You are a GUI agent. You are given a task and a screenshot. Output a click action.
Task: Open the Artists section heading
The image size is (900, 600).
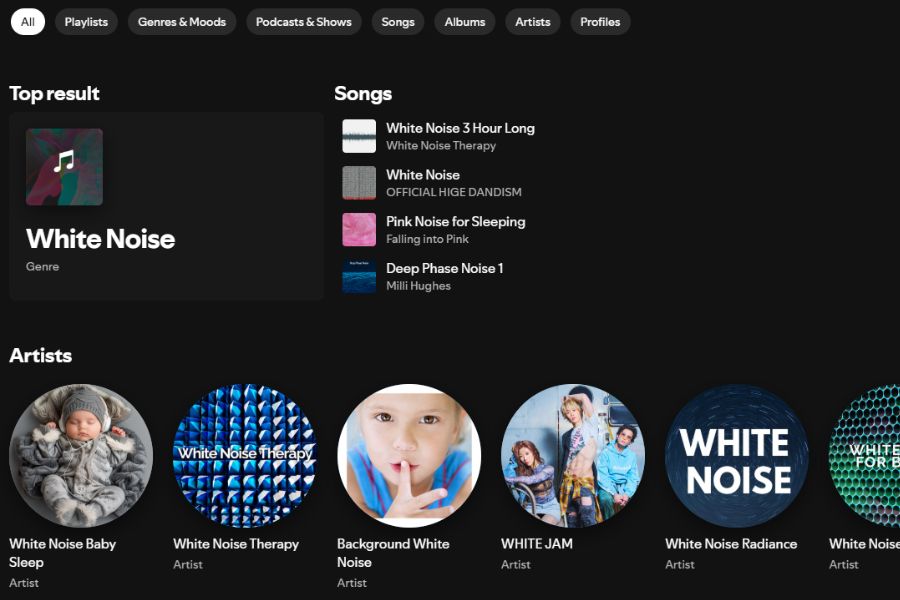coord(41,355)
